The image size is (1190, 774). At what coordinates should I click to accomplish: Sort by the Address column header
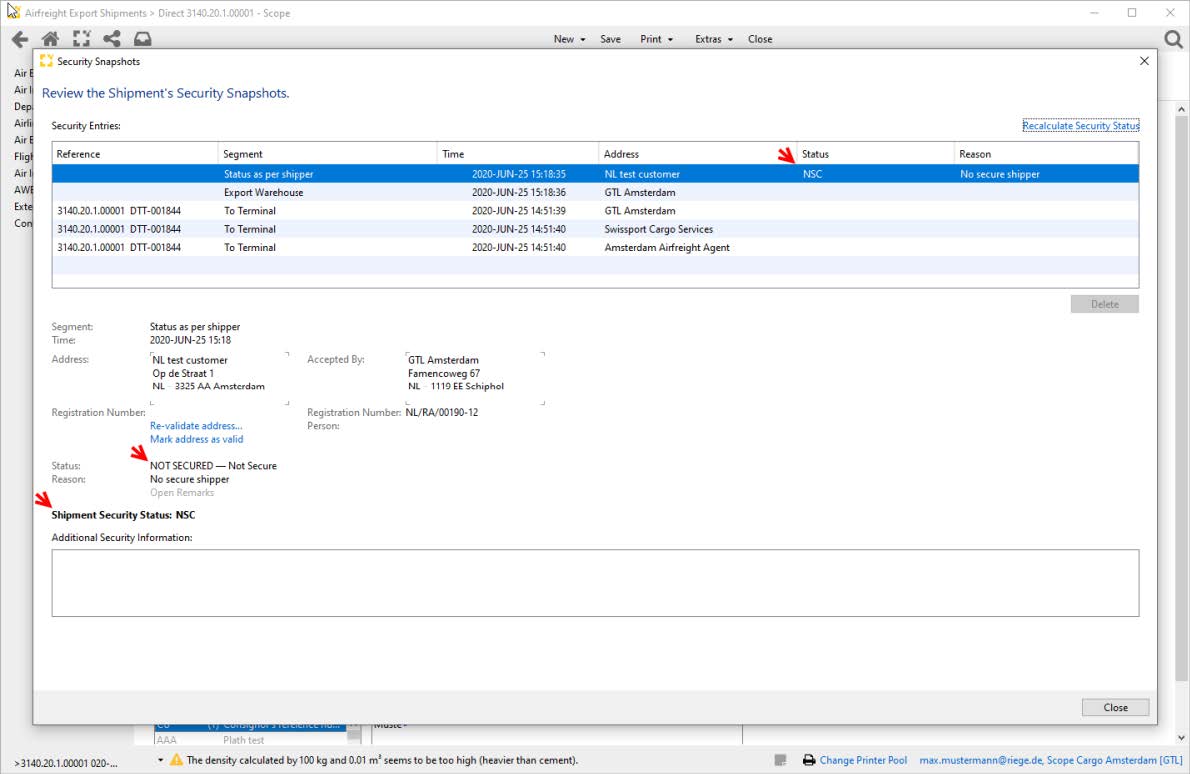click(697, 154)
